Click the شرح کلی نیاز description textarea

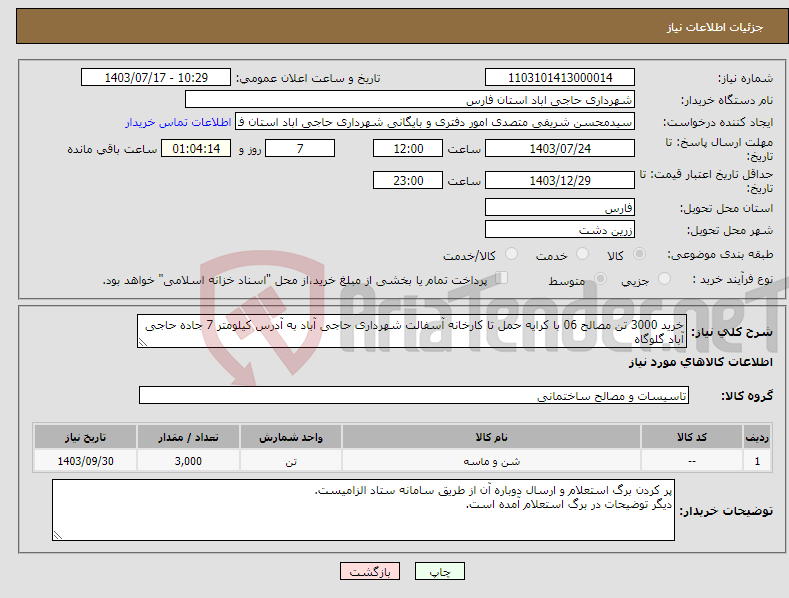pyautogui.click(x=412, y=331)
